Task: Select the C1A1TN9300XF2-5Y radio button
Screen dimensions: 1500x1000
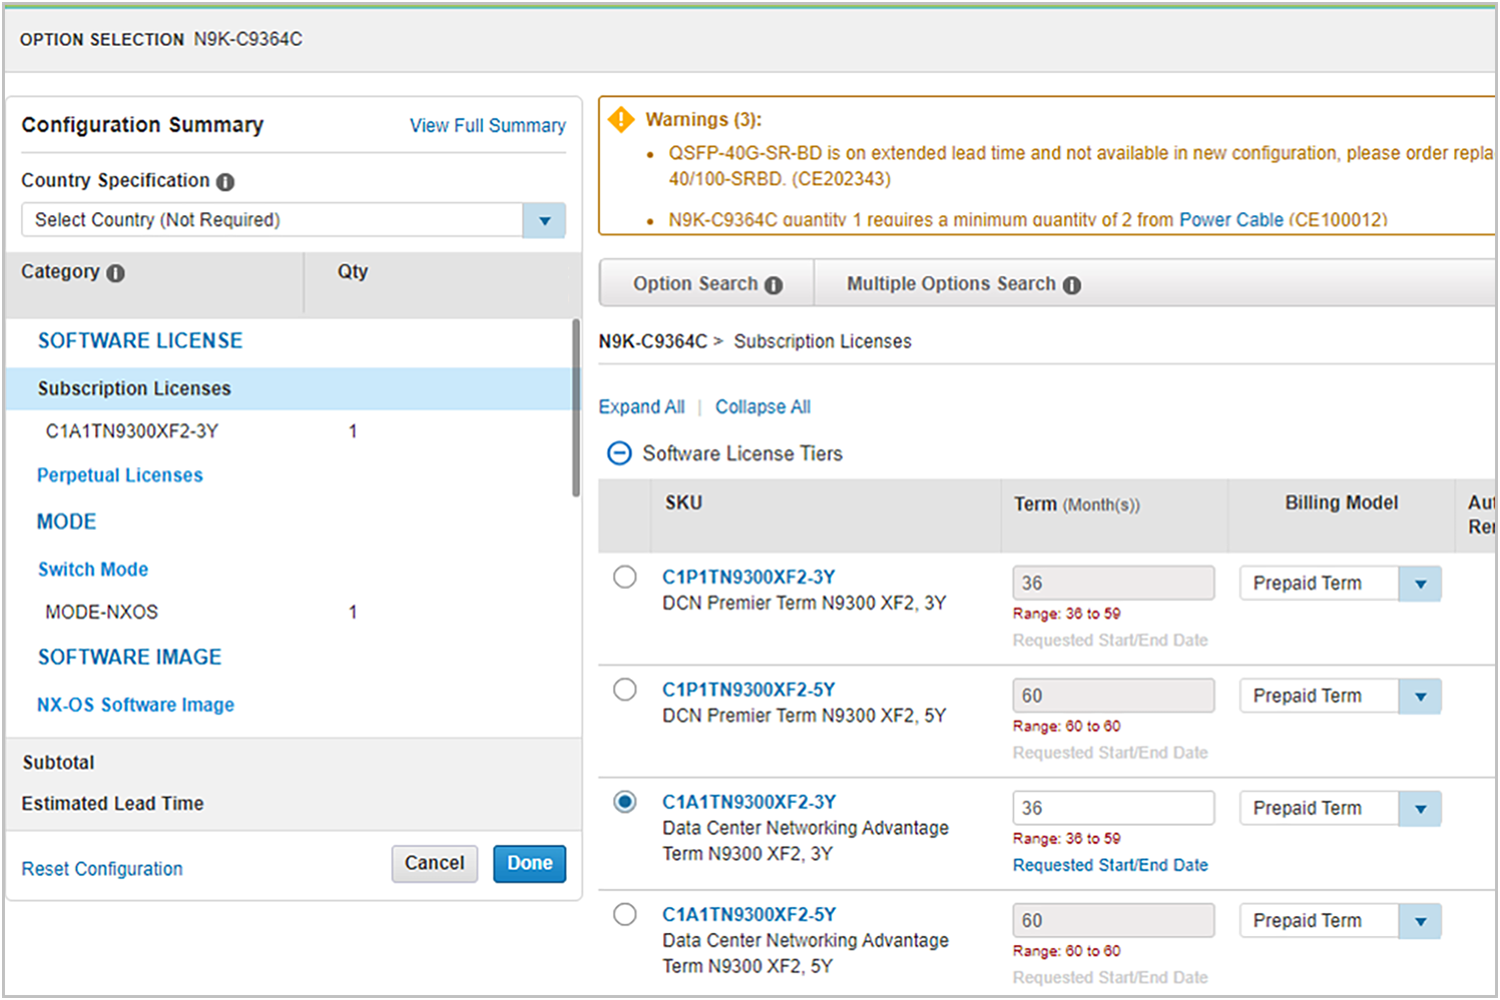Action: click(x=625, y=915)
